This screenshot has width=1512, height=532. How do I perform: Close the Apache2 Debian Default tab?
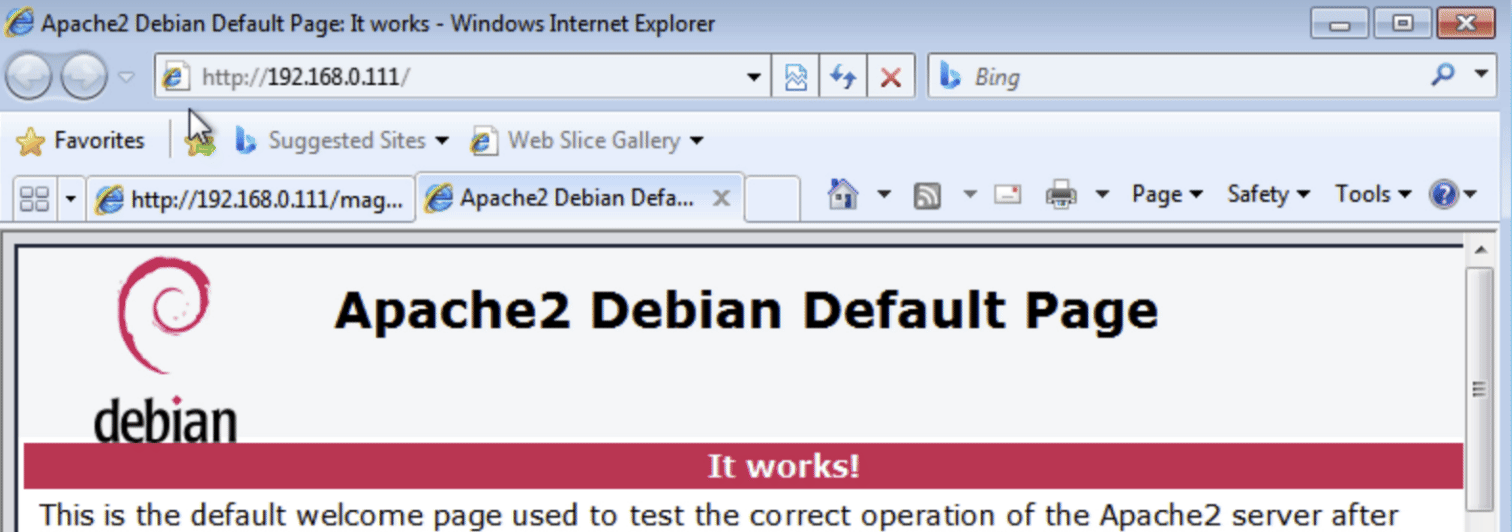[720, 198]
